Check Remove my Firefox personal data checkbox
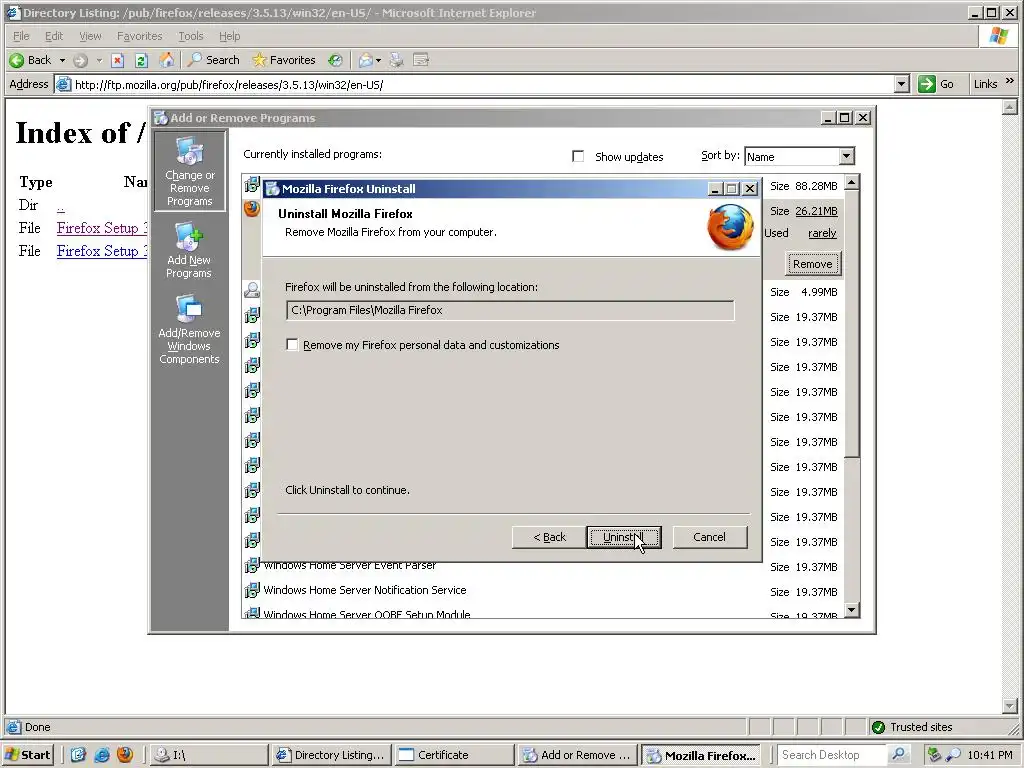 [292, 345]
